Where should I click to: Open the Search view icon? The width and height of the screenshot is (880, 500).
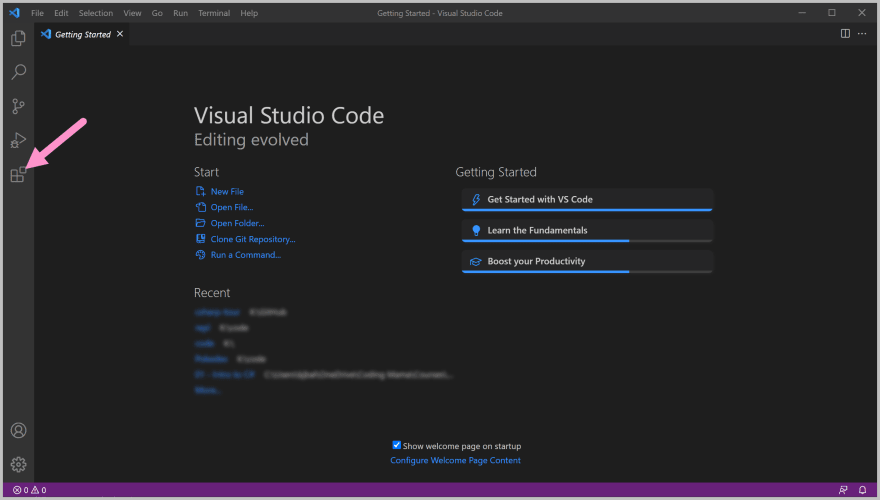(x=19, y=72)
